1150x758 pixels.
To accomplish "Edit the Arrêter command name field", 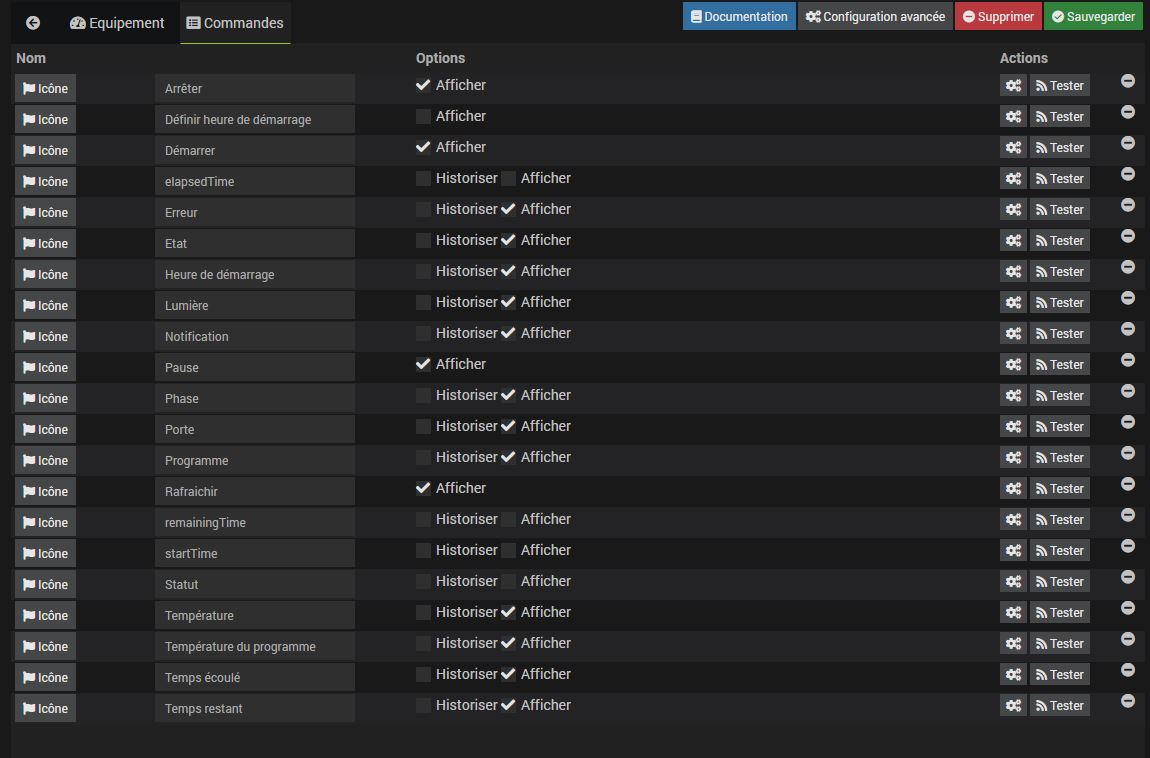I will (x=254, y=89).
